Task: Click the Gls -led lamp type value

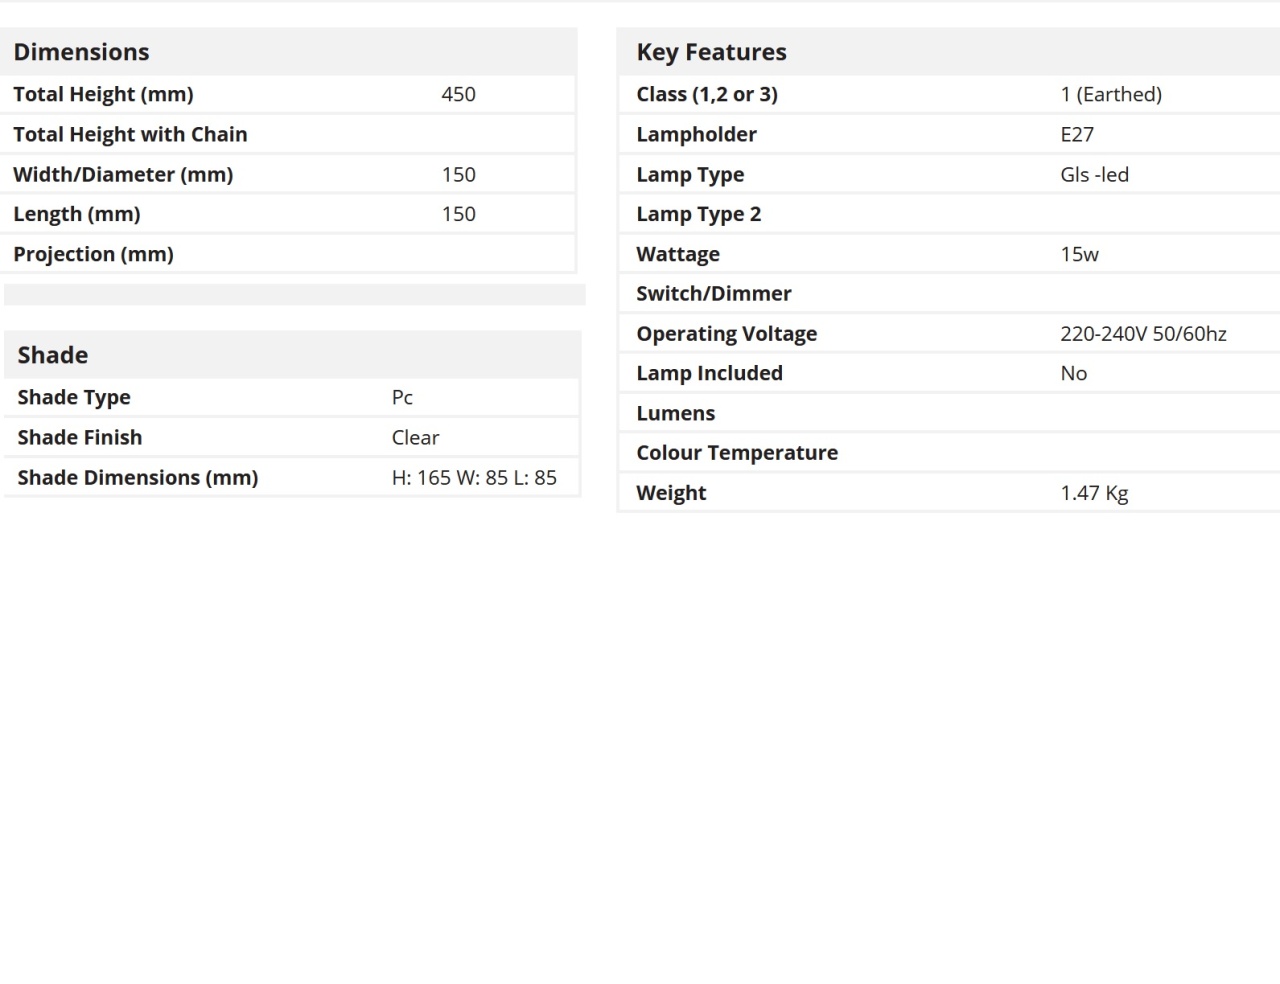Action: pos(1094,174)
